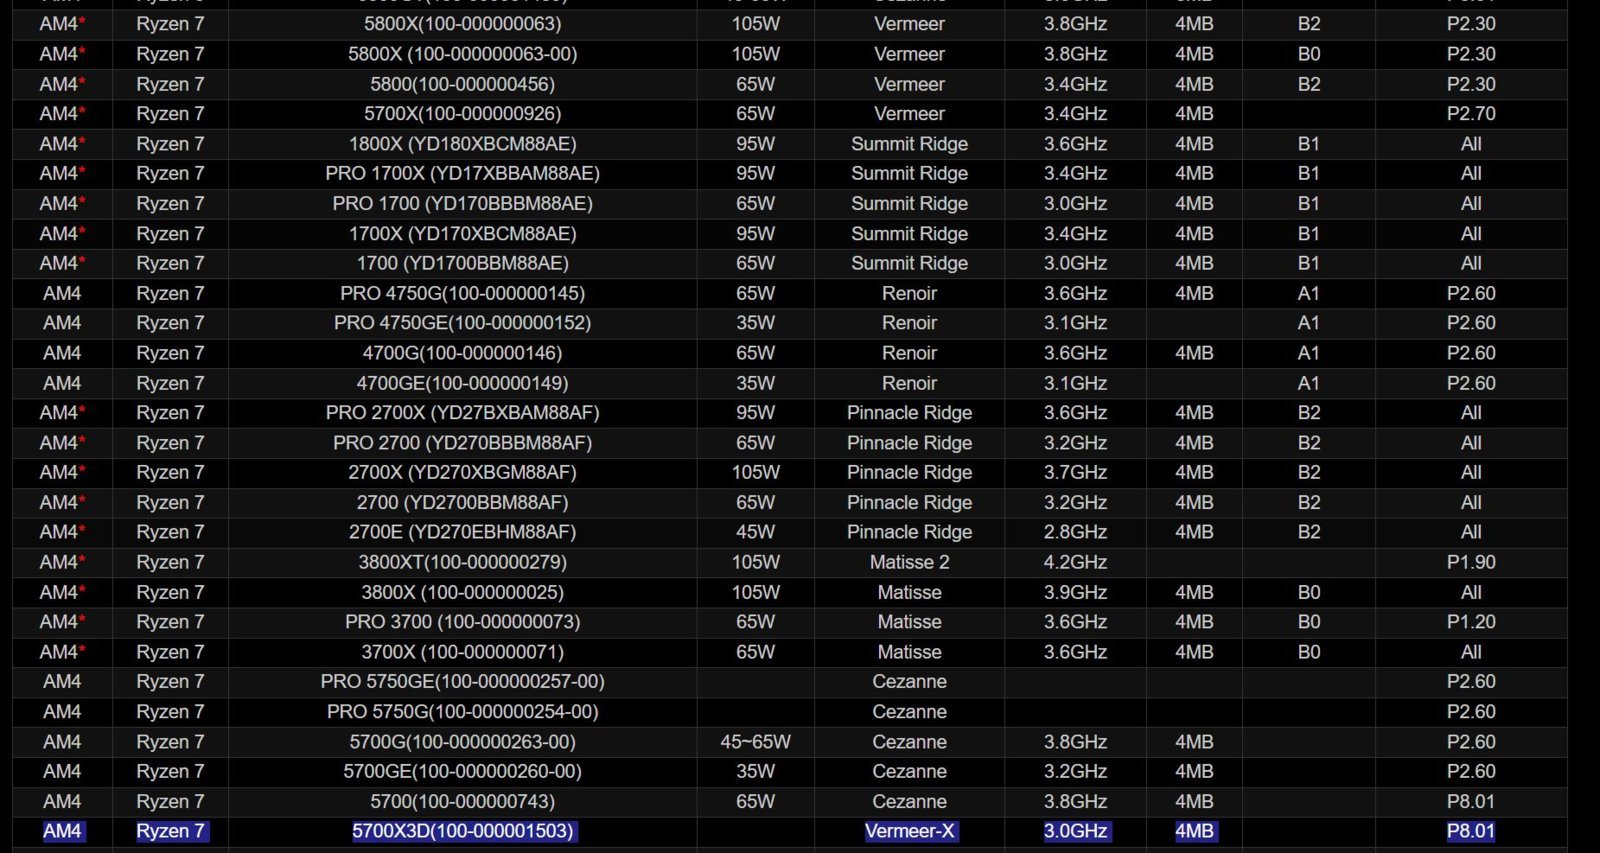Click the 3.7GHz frequency in the 2700X row
Screen dimensions: 1600x853
click(x=1075, y=472)
